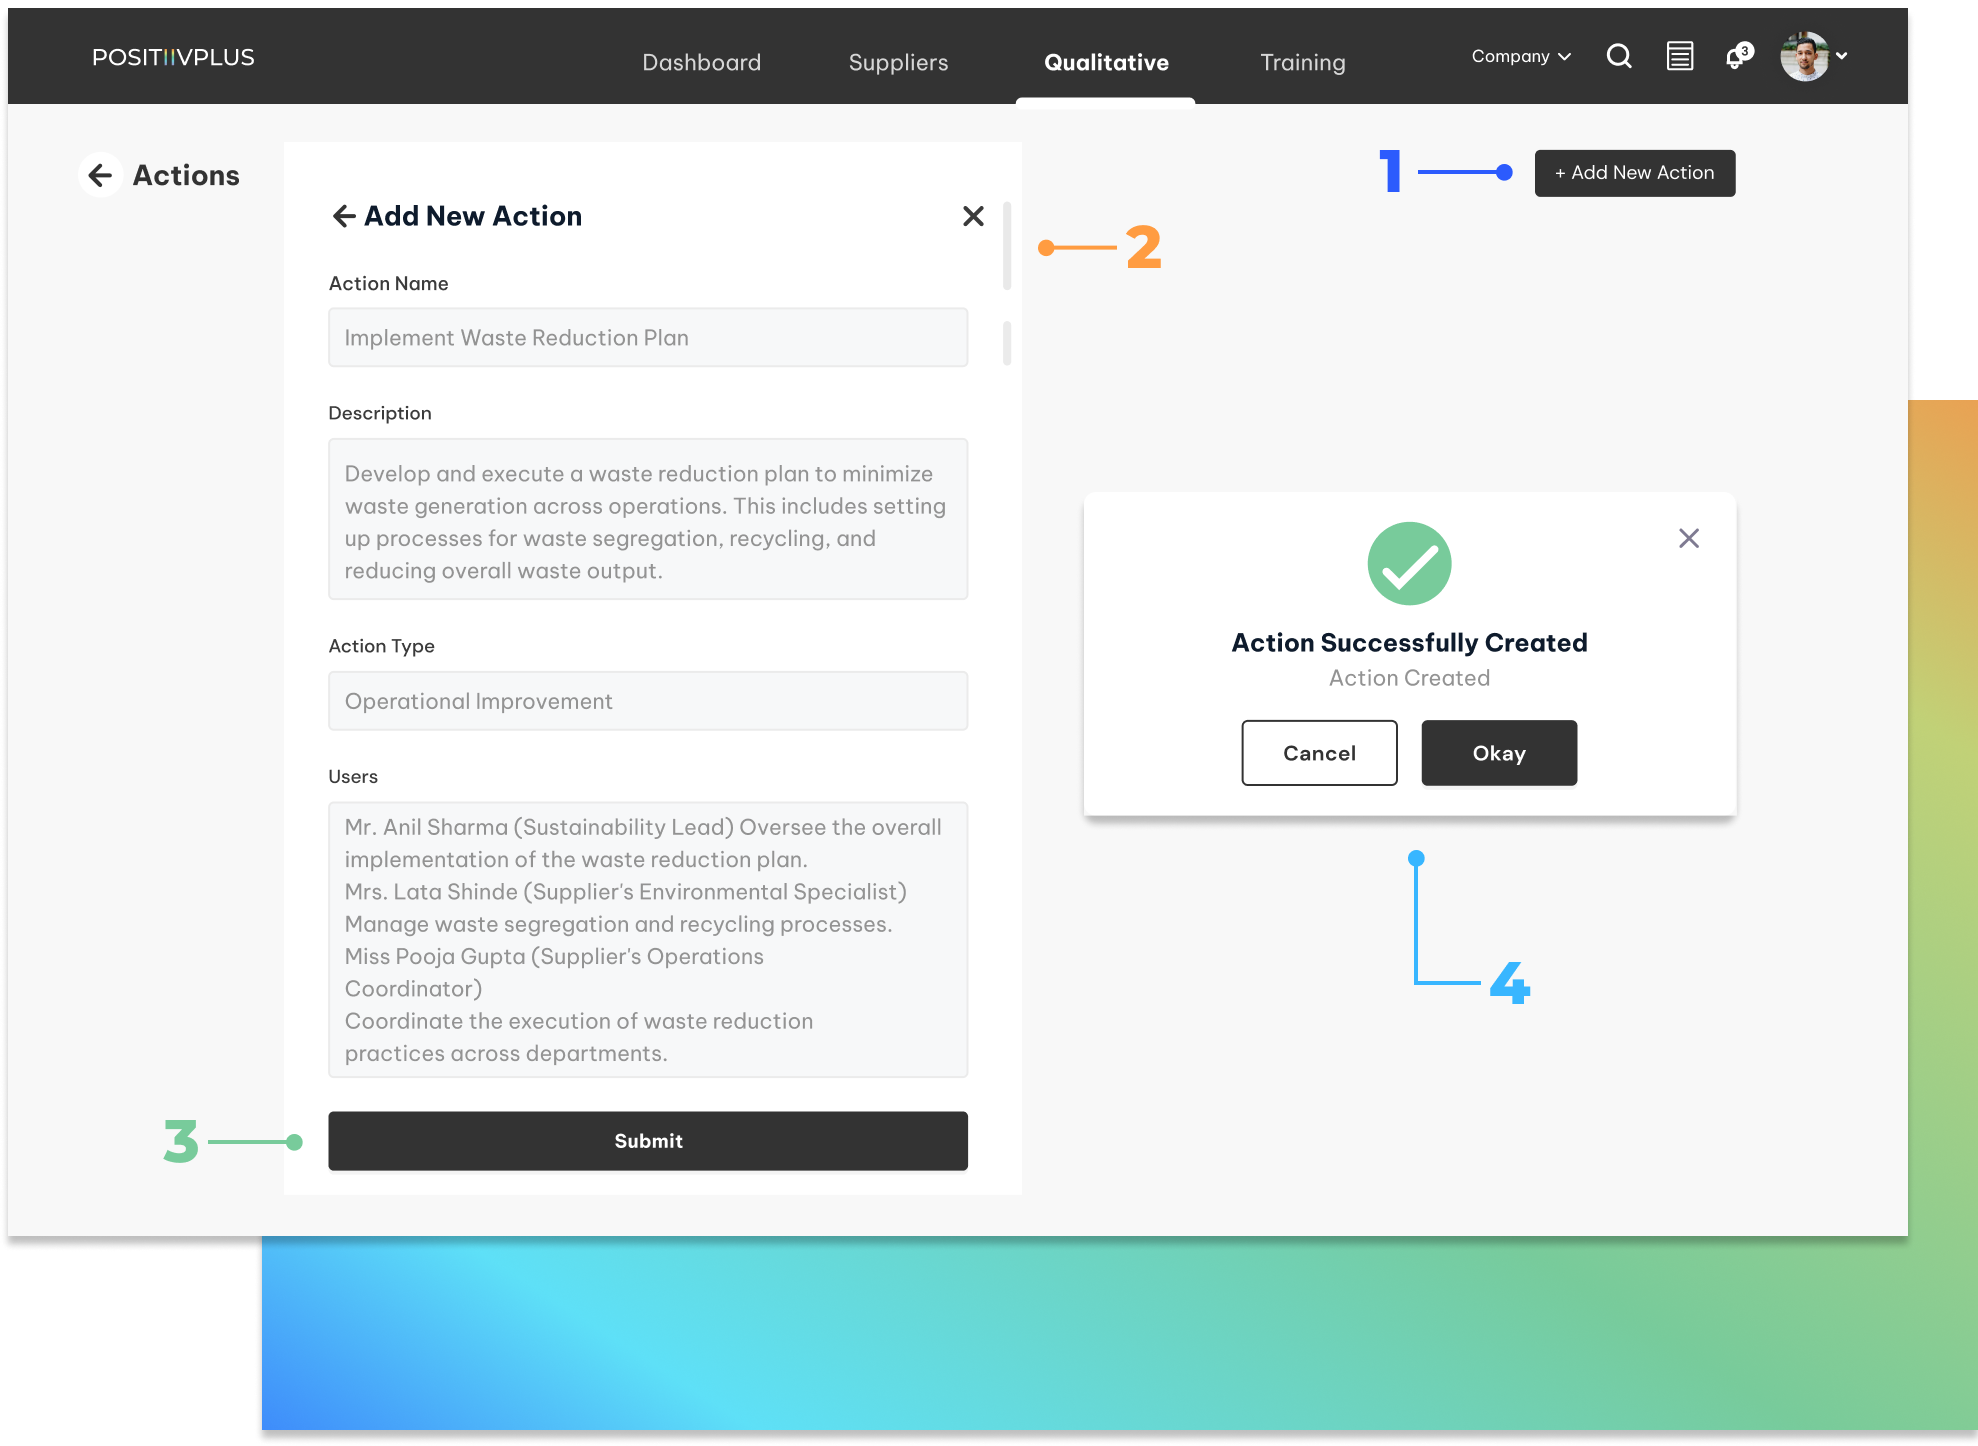Switch to the Dashboard tab
Image resolution: width=1978 pixels, height=1446 pixels.
point(701,62)
